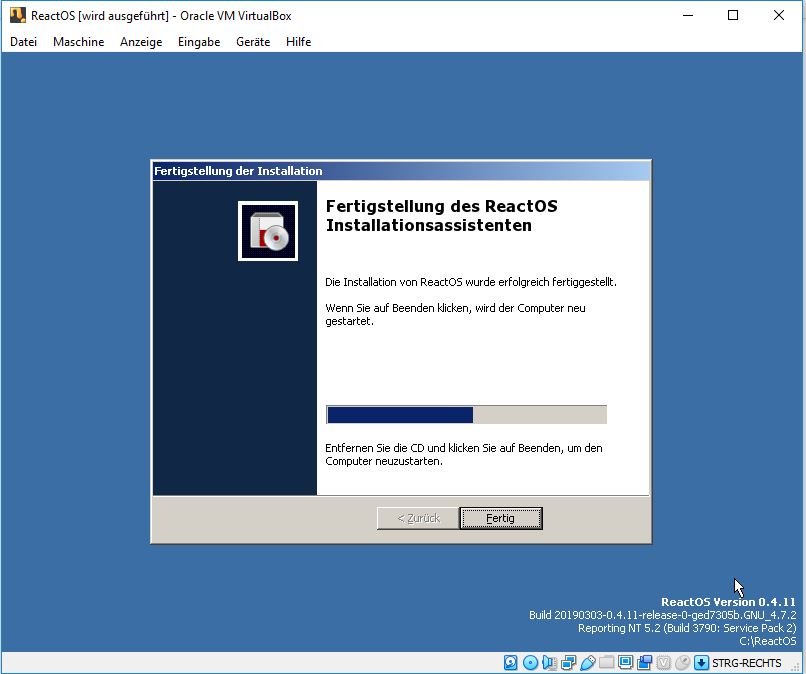Click the virtualization V processor status icon
Screen dimensions: 806x674
tap(664, 663)
